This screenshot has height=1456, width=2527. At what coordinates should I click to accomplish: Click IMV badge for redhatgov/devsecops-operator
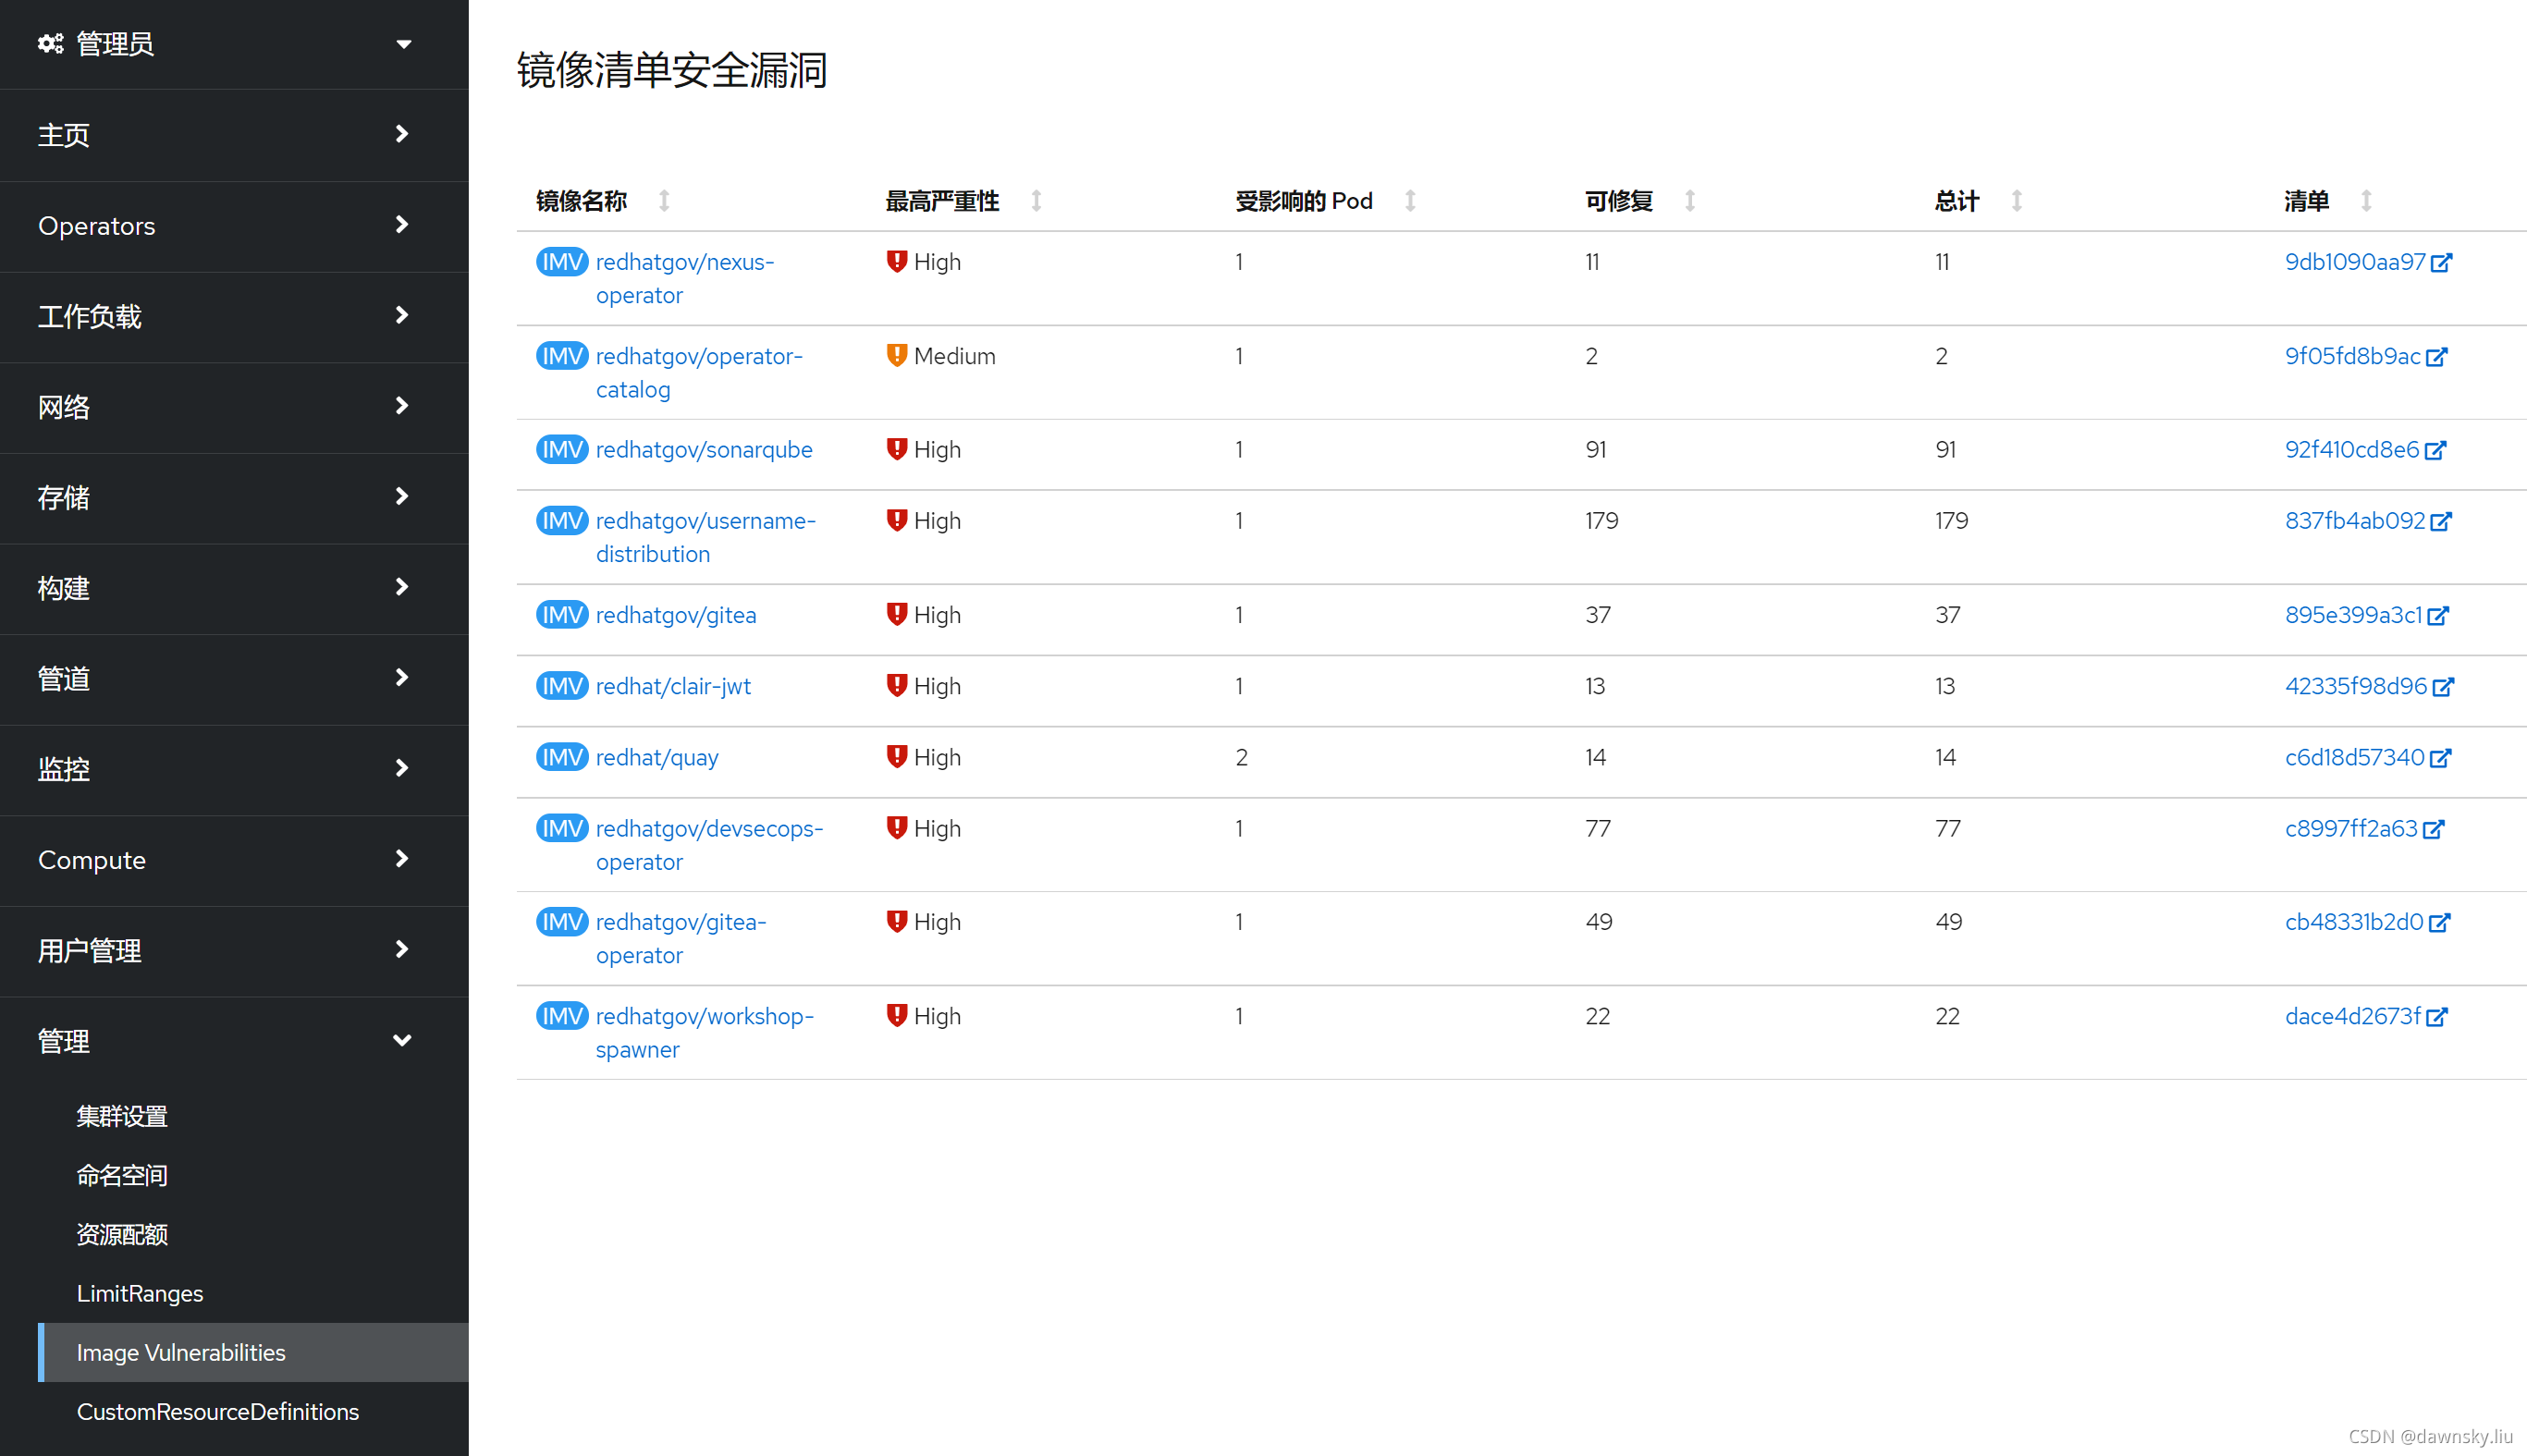pyautogui.click(x=562, y=828)
